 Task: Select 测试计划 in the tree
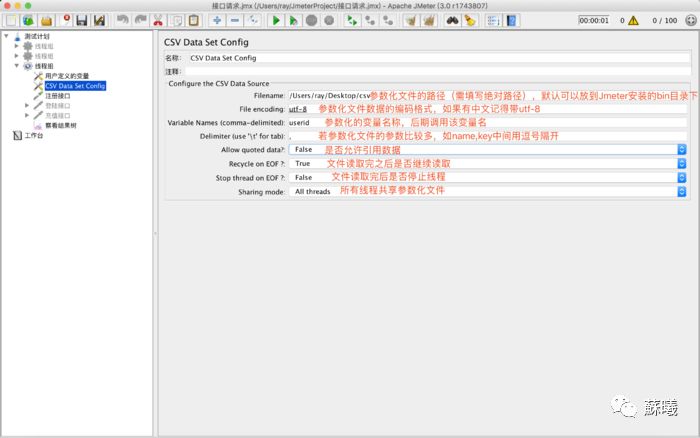(37, 36)
